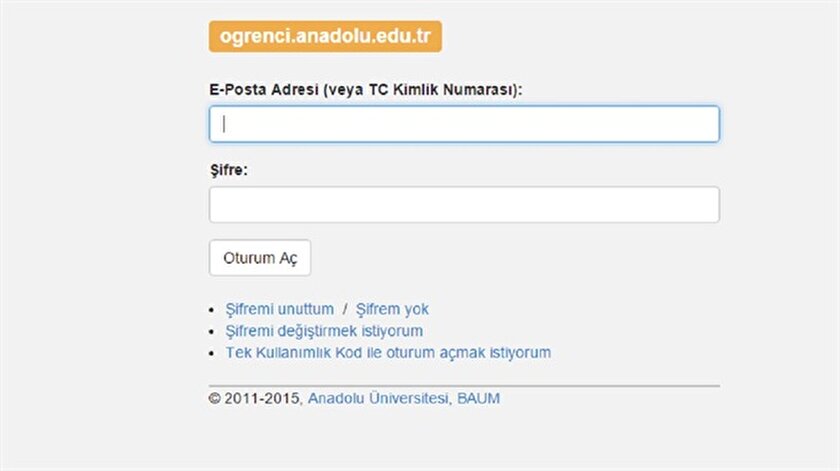Screen dimensions: 840x471
Task: Open Şifremi değiştirmek istiyorum link
Action: pyautogui.click(x=330, y=331)
